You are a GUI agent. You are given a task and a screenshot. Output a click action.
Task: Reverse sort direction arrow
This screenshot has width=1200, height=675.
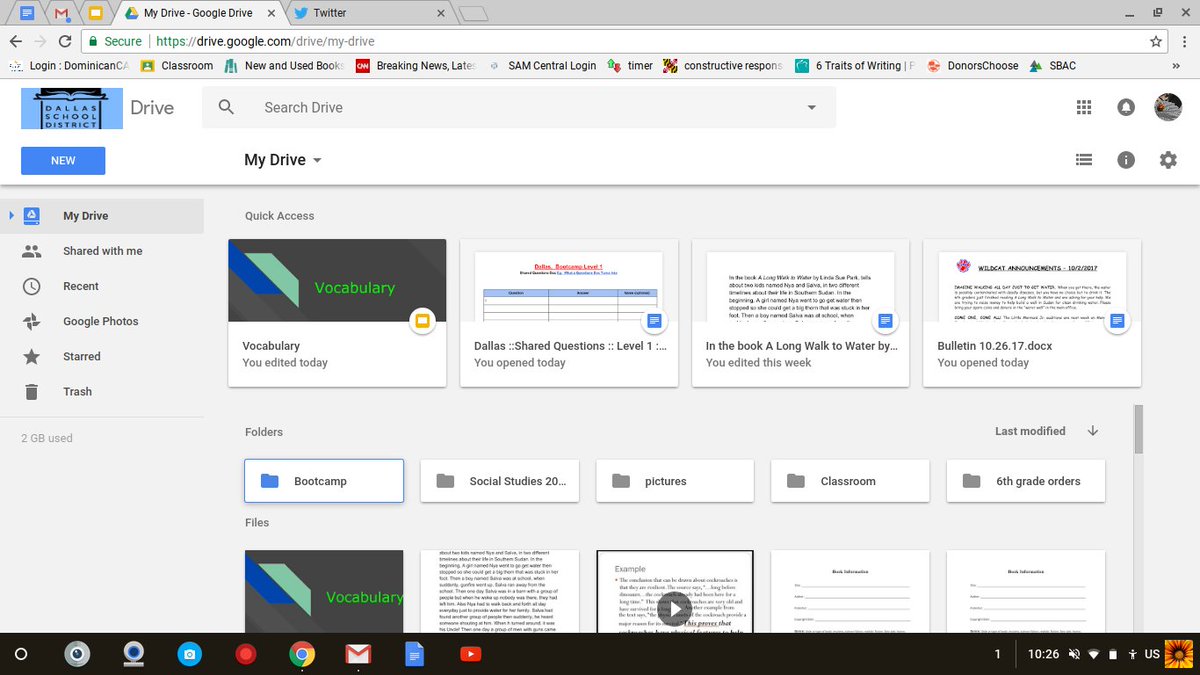pos(1092,431)
